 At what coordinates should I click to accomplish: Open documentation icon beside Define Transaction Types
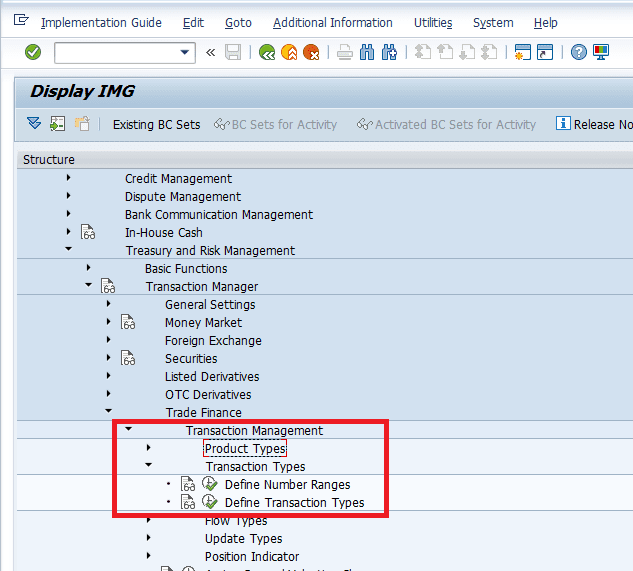pyautogui.click(x=188, y=503)
